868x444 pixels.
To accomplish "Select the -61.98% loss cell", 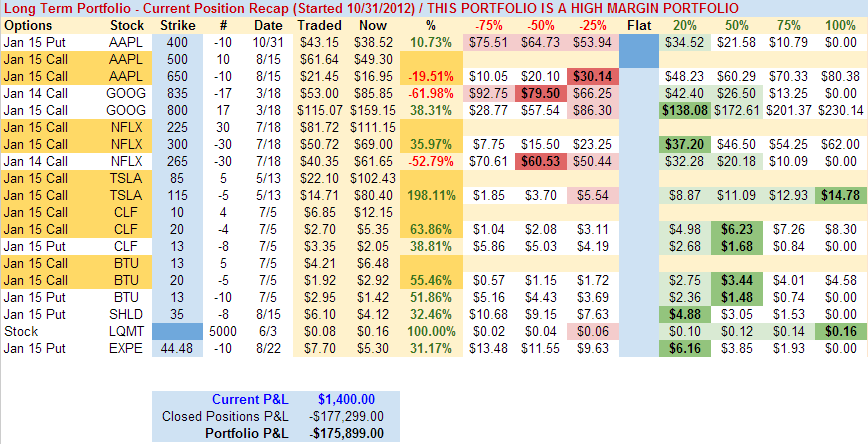I will click(431, 93).
